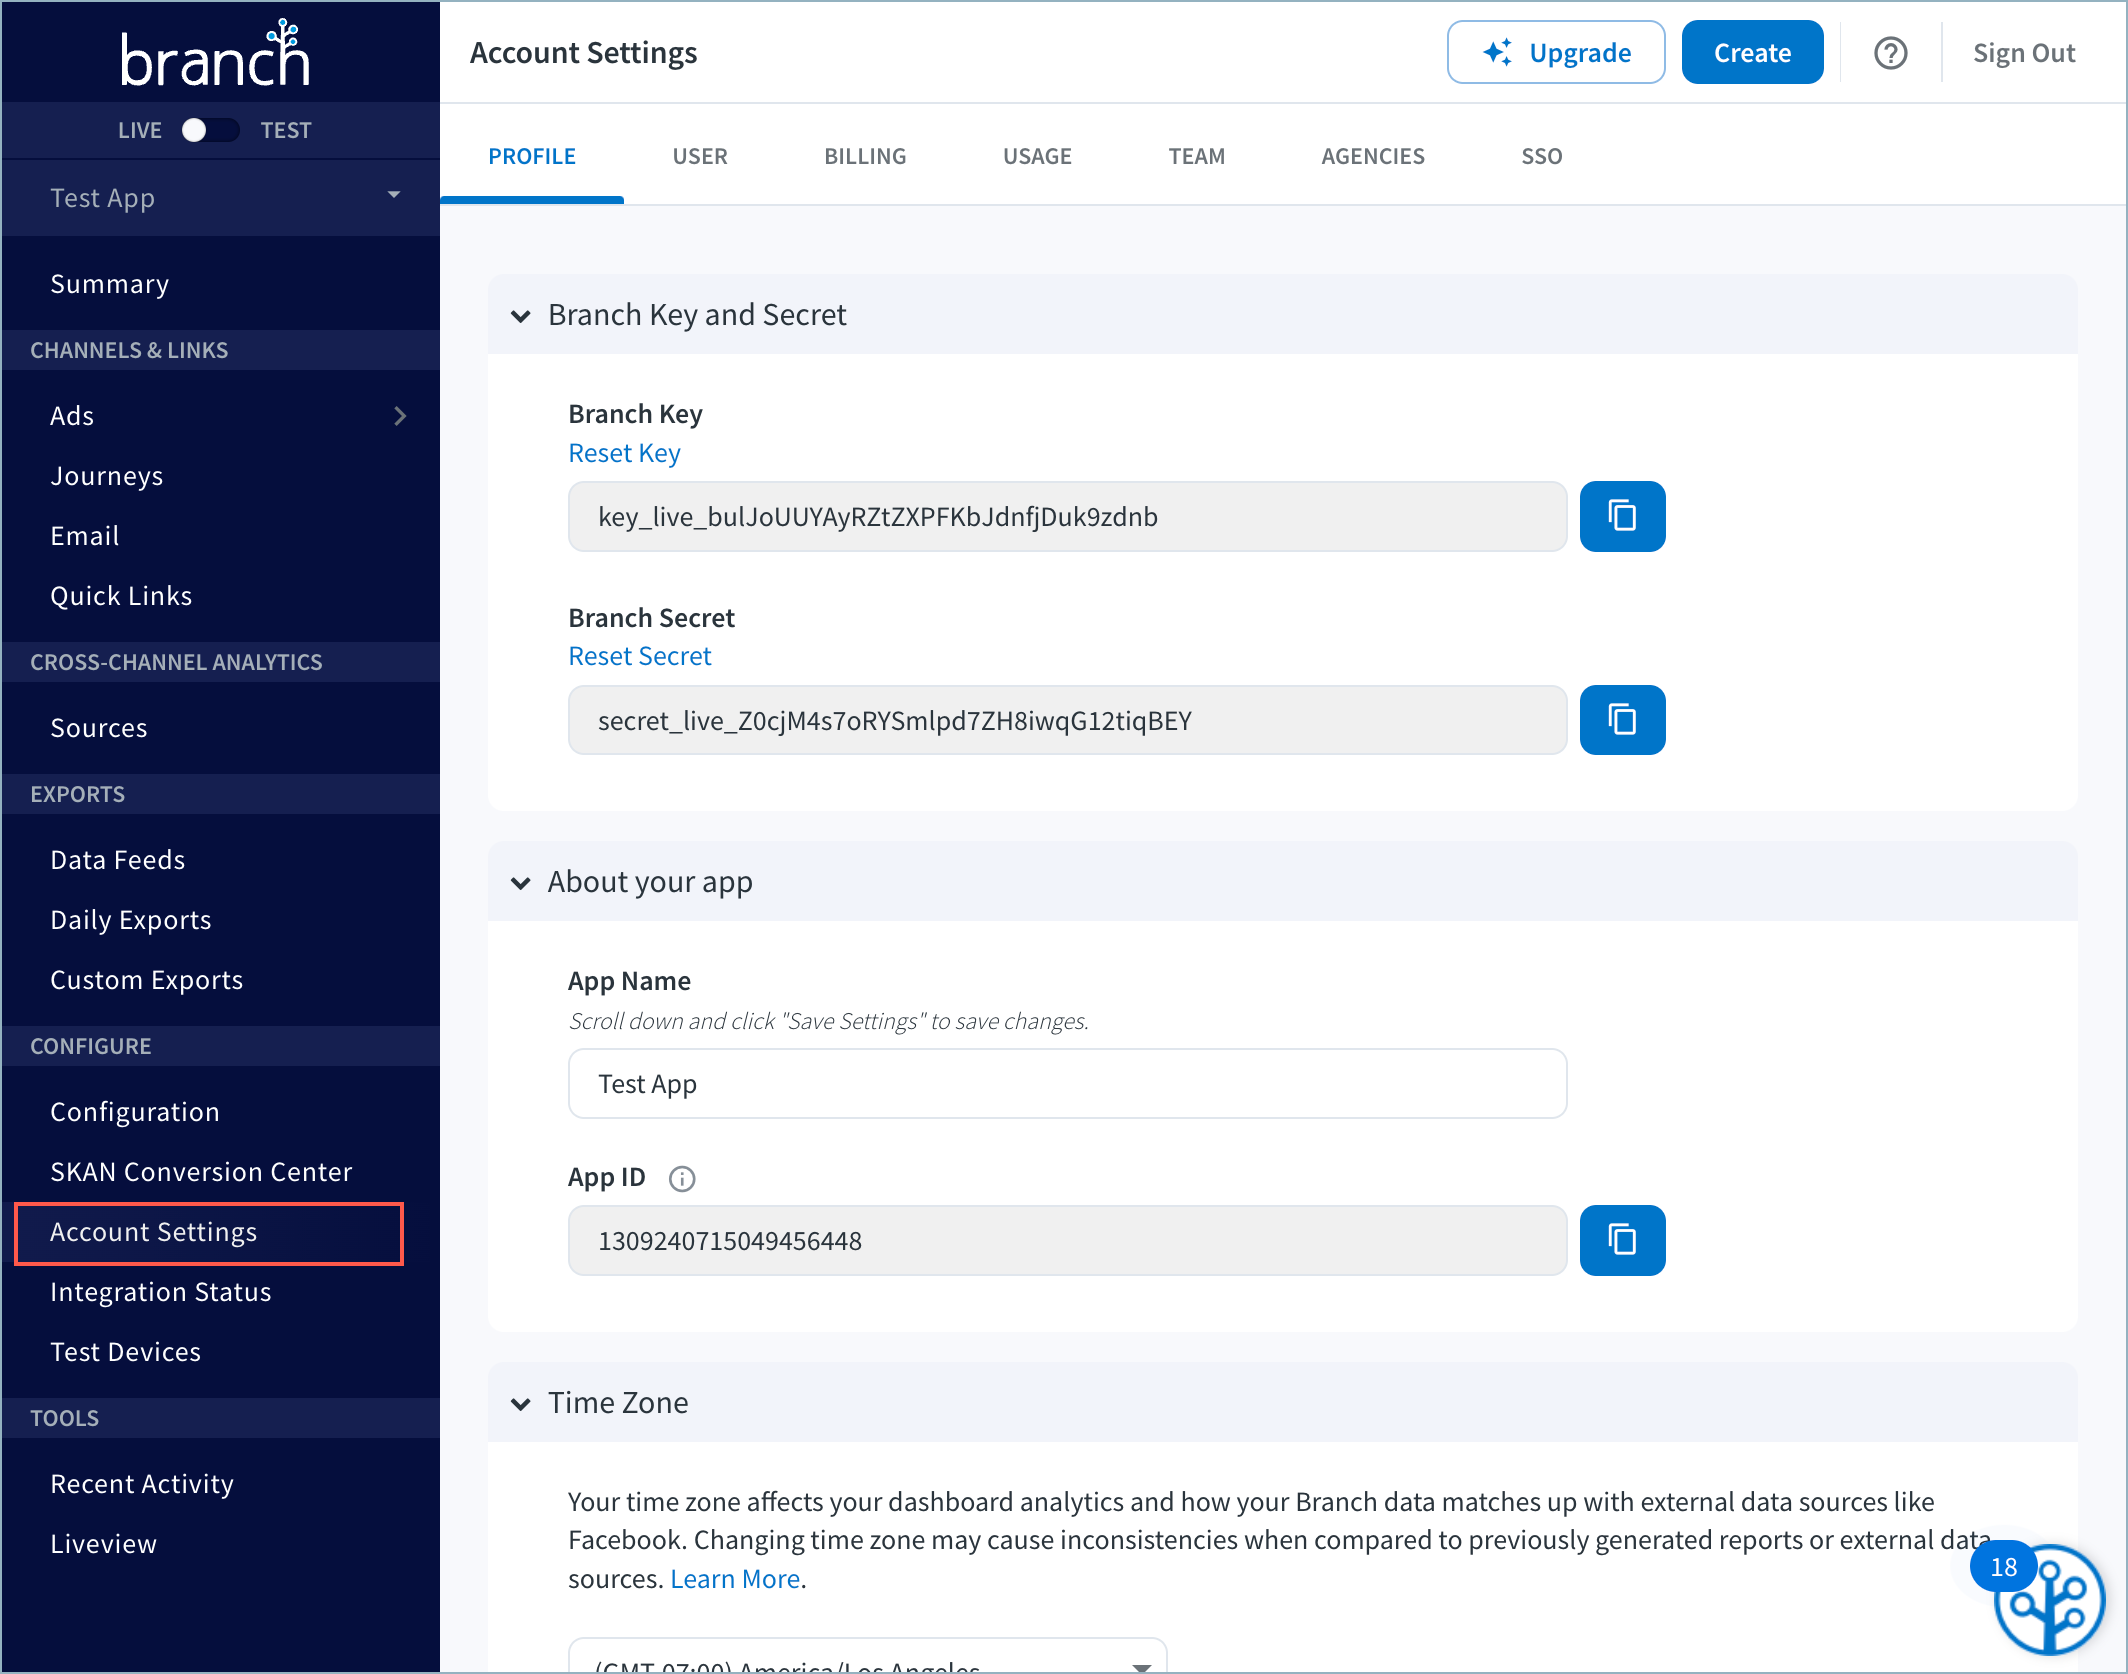Open the help question mark icon
Screen dimensions: 2128x1674
1890,53
